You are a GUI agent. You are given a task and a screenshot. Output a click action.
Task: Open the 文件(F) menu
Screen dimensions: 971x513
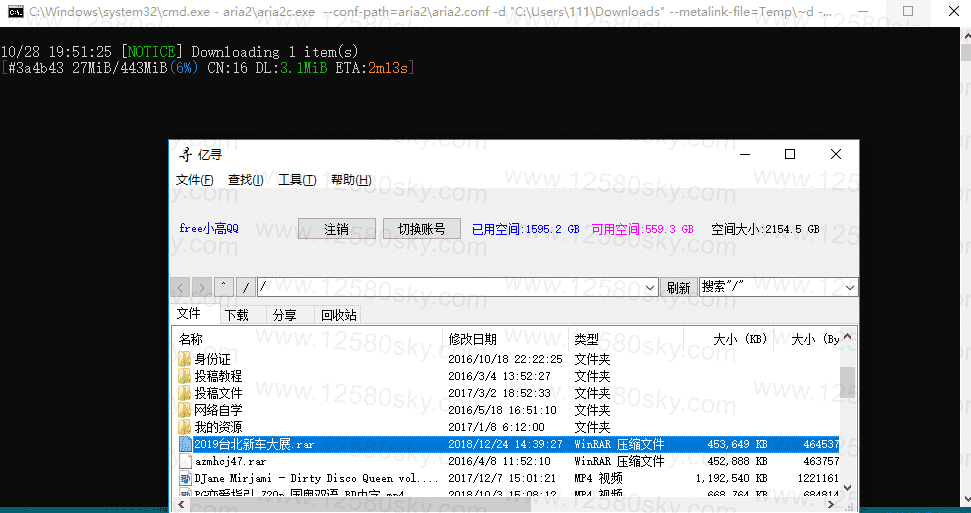(195, 180)
